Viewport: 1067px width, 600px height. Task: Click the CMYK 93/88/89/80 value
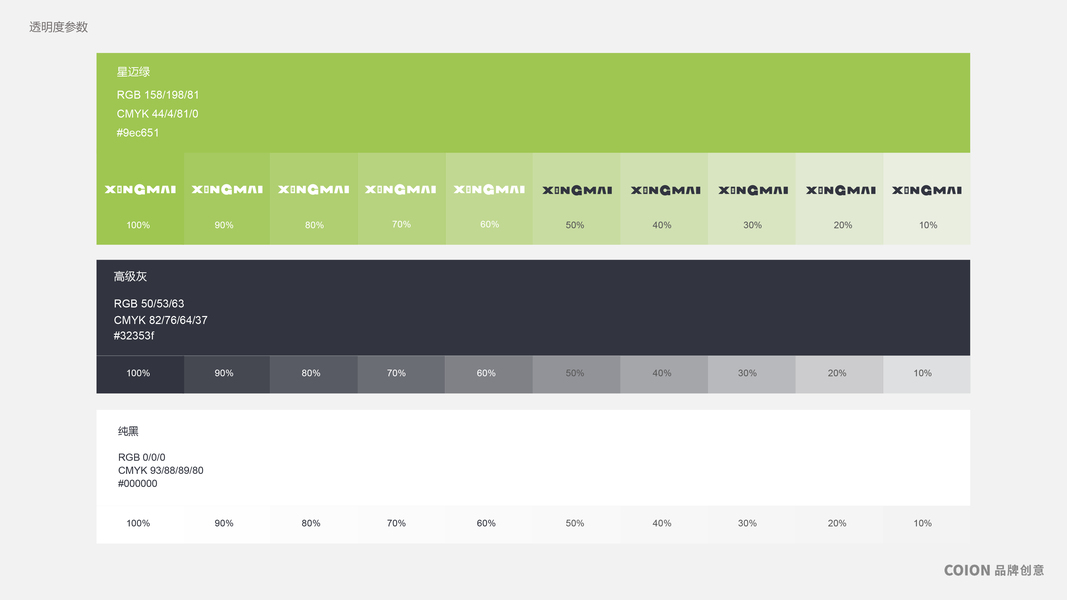click(161, 470)
